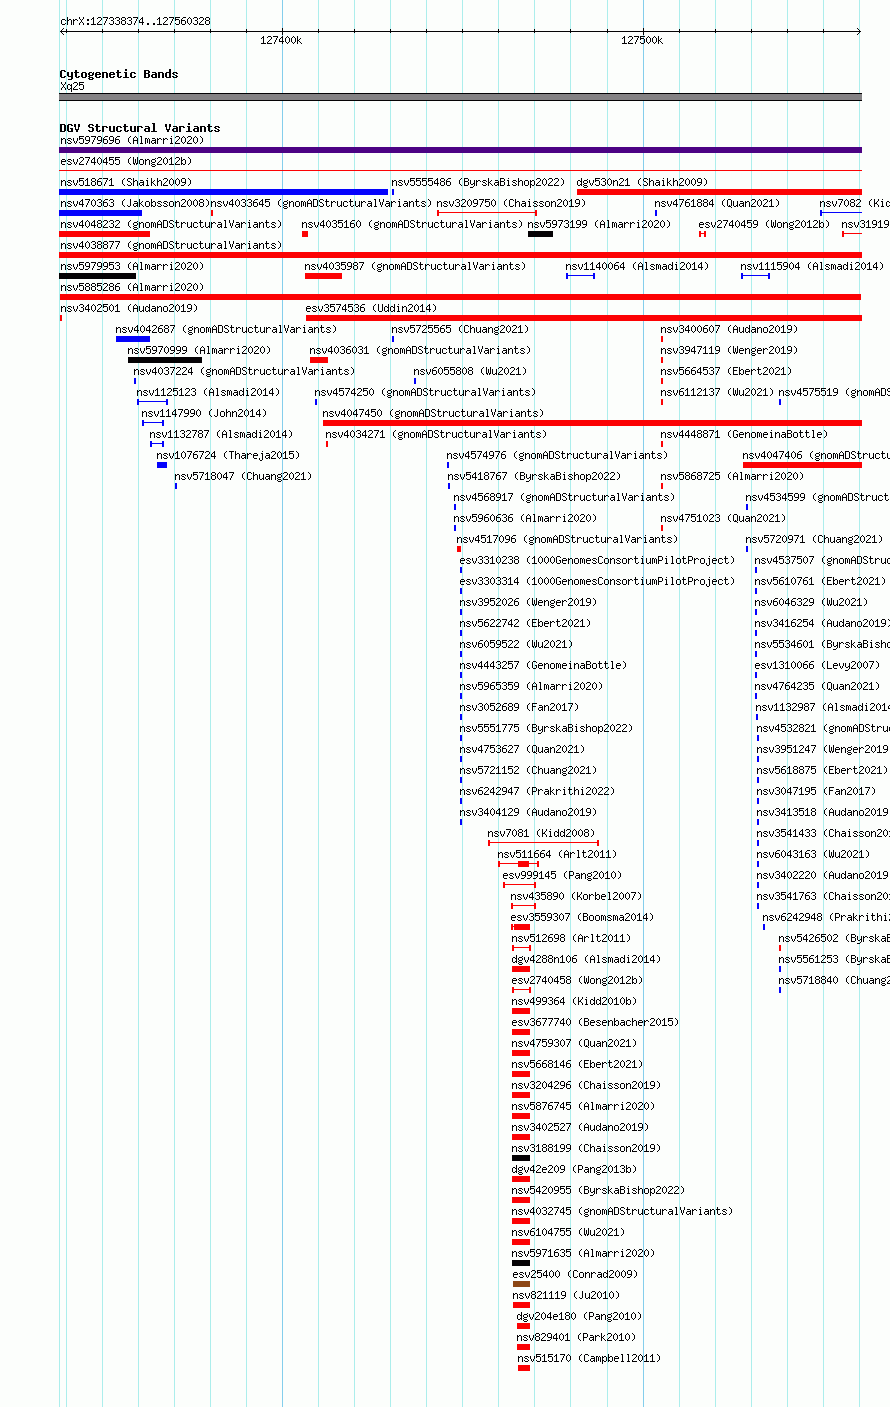Open variant nsv470363 (Jakobsson2008)

tap(135, 203)
